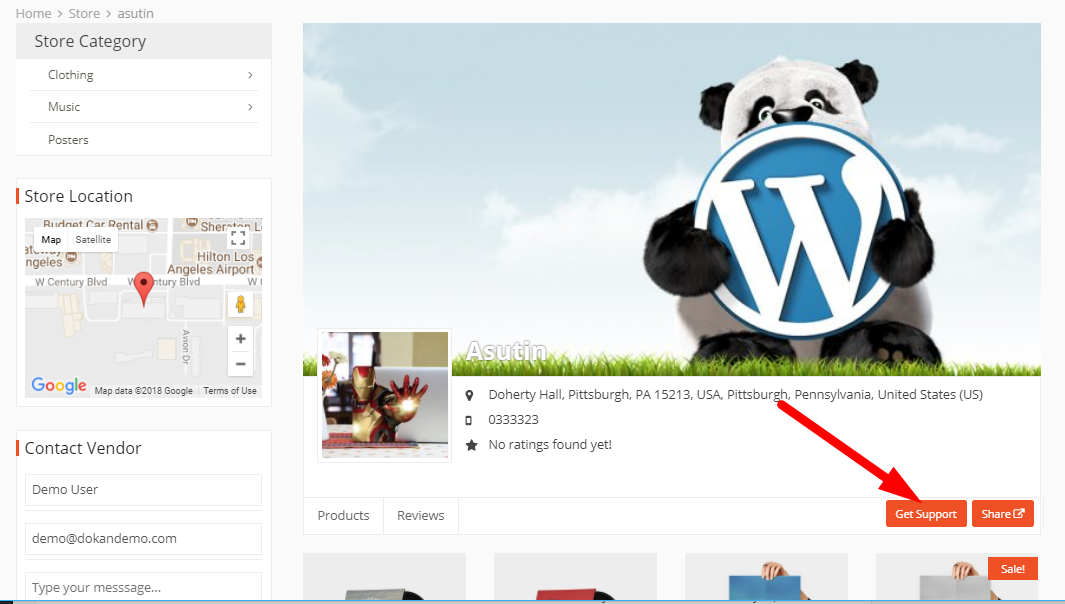1065x604 pixels.
Task: Click the Type your message field
Action: (143, 586)
